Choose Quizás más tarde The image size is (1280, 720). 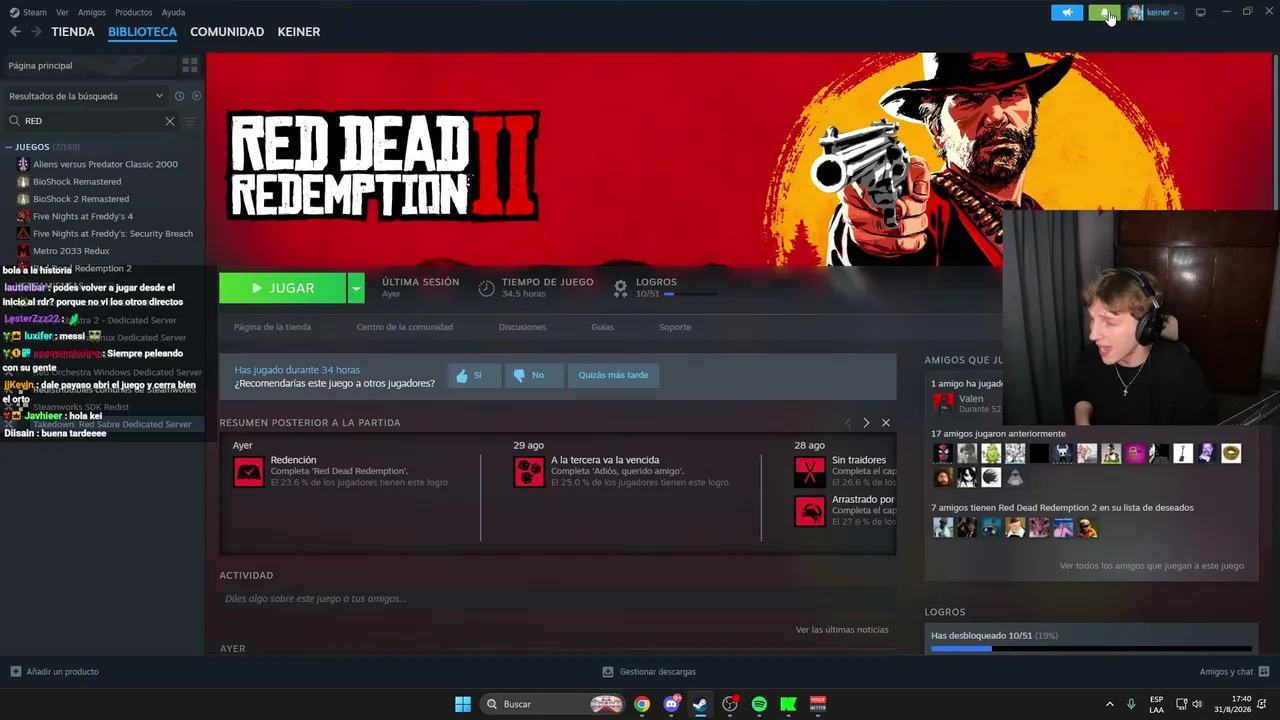613,375
